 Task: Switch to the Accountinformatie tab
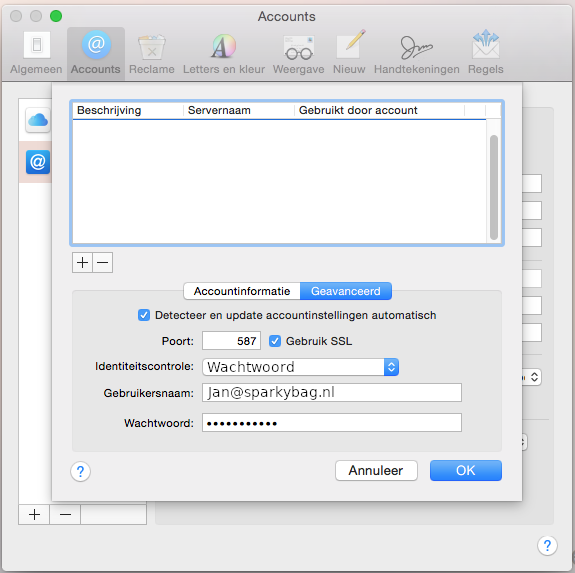tap(242, 291)
